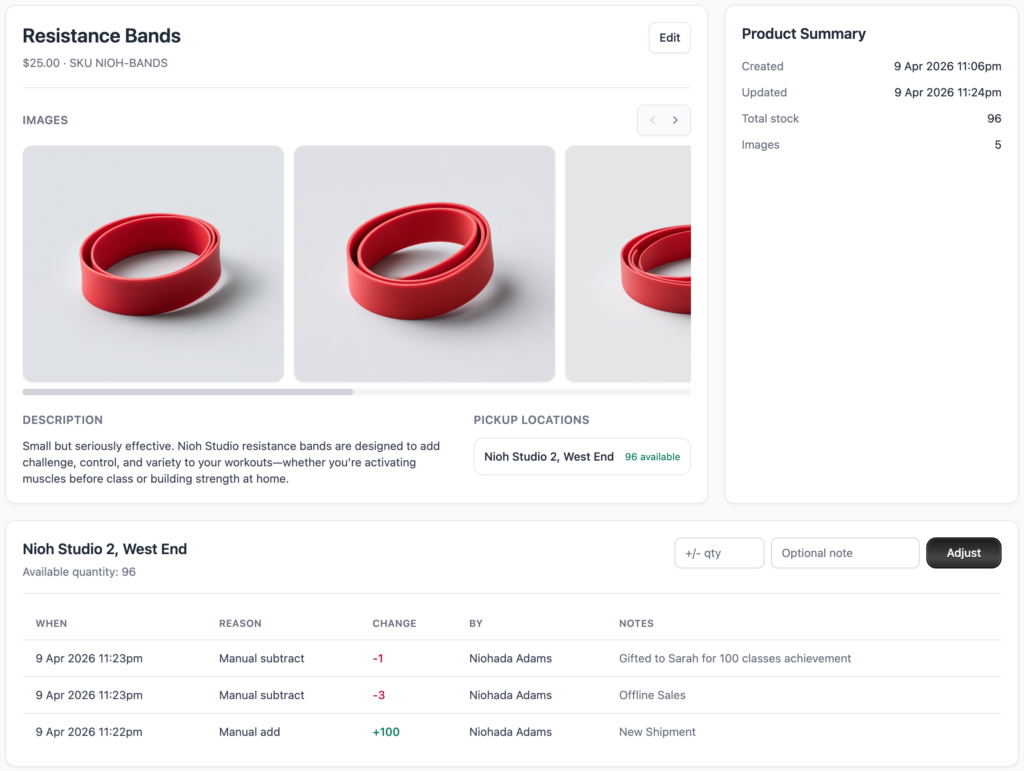Click into the Optional note field
The image size is (1024, 771).
point(844,553)
